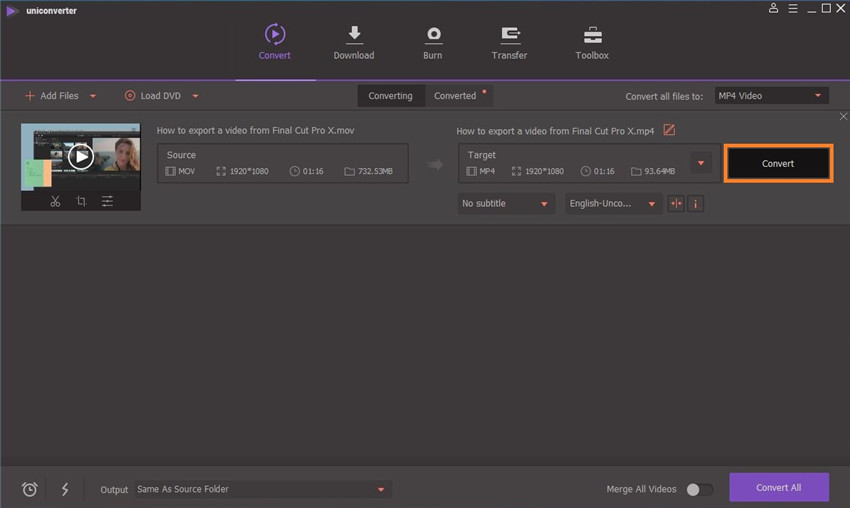Open the hamburger menu icon

pyautogui.click(x=793, y=9)
